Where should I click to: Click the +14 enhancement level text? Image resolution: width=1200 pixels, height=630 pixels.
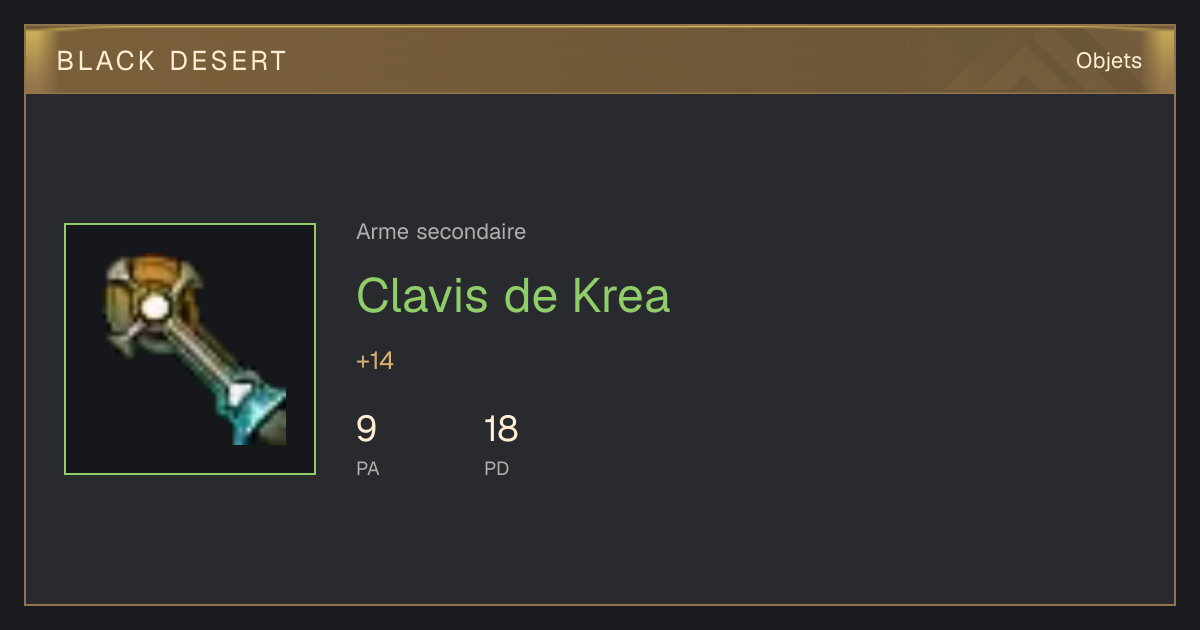pos(375,361)
